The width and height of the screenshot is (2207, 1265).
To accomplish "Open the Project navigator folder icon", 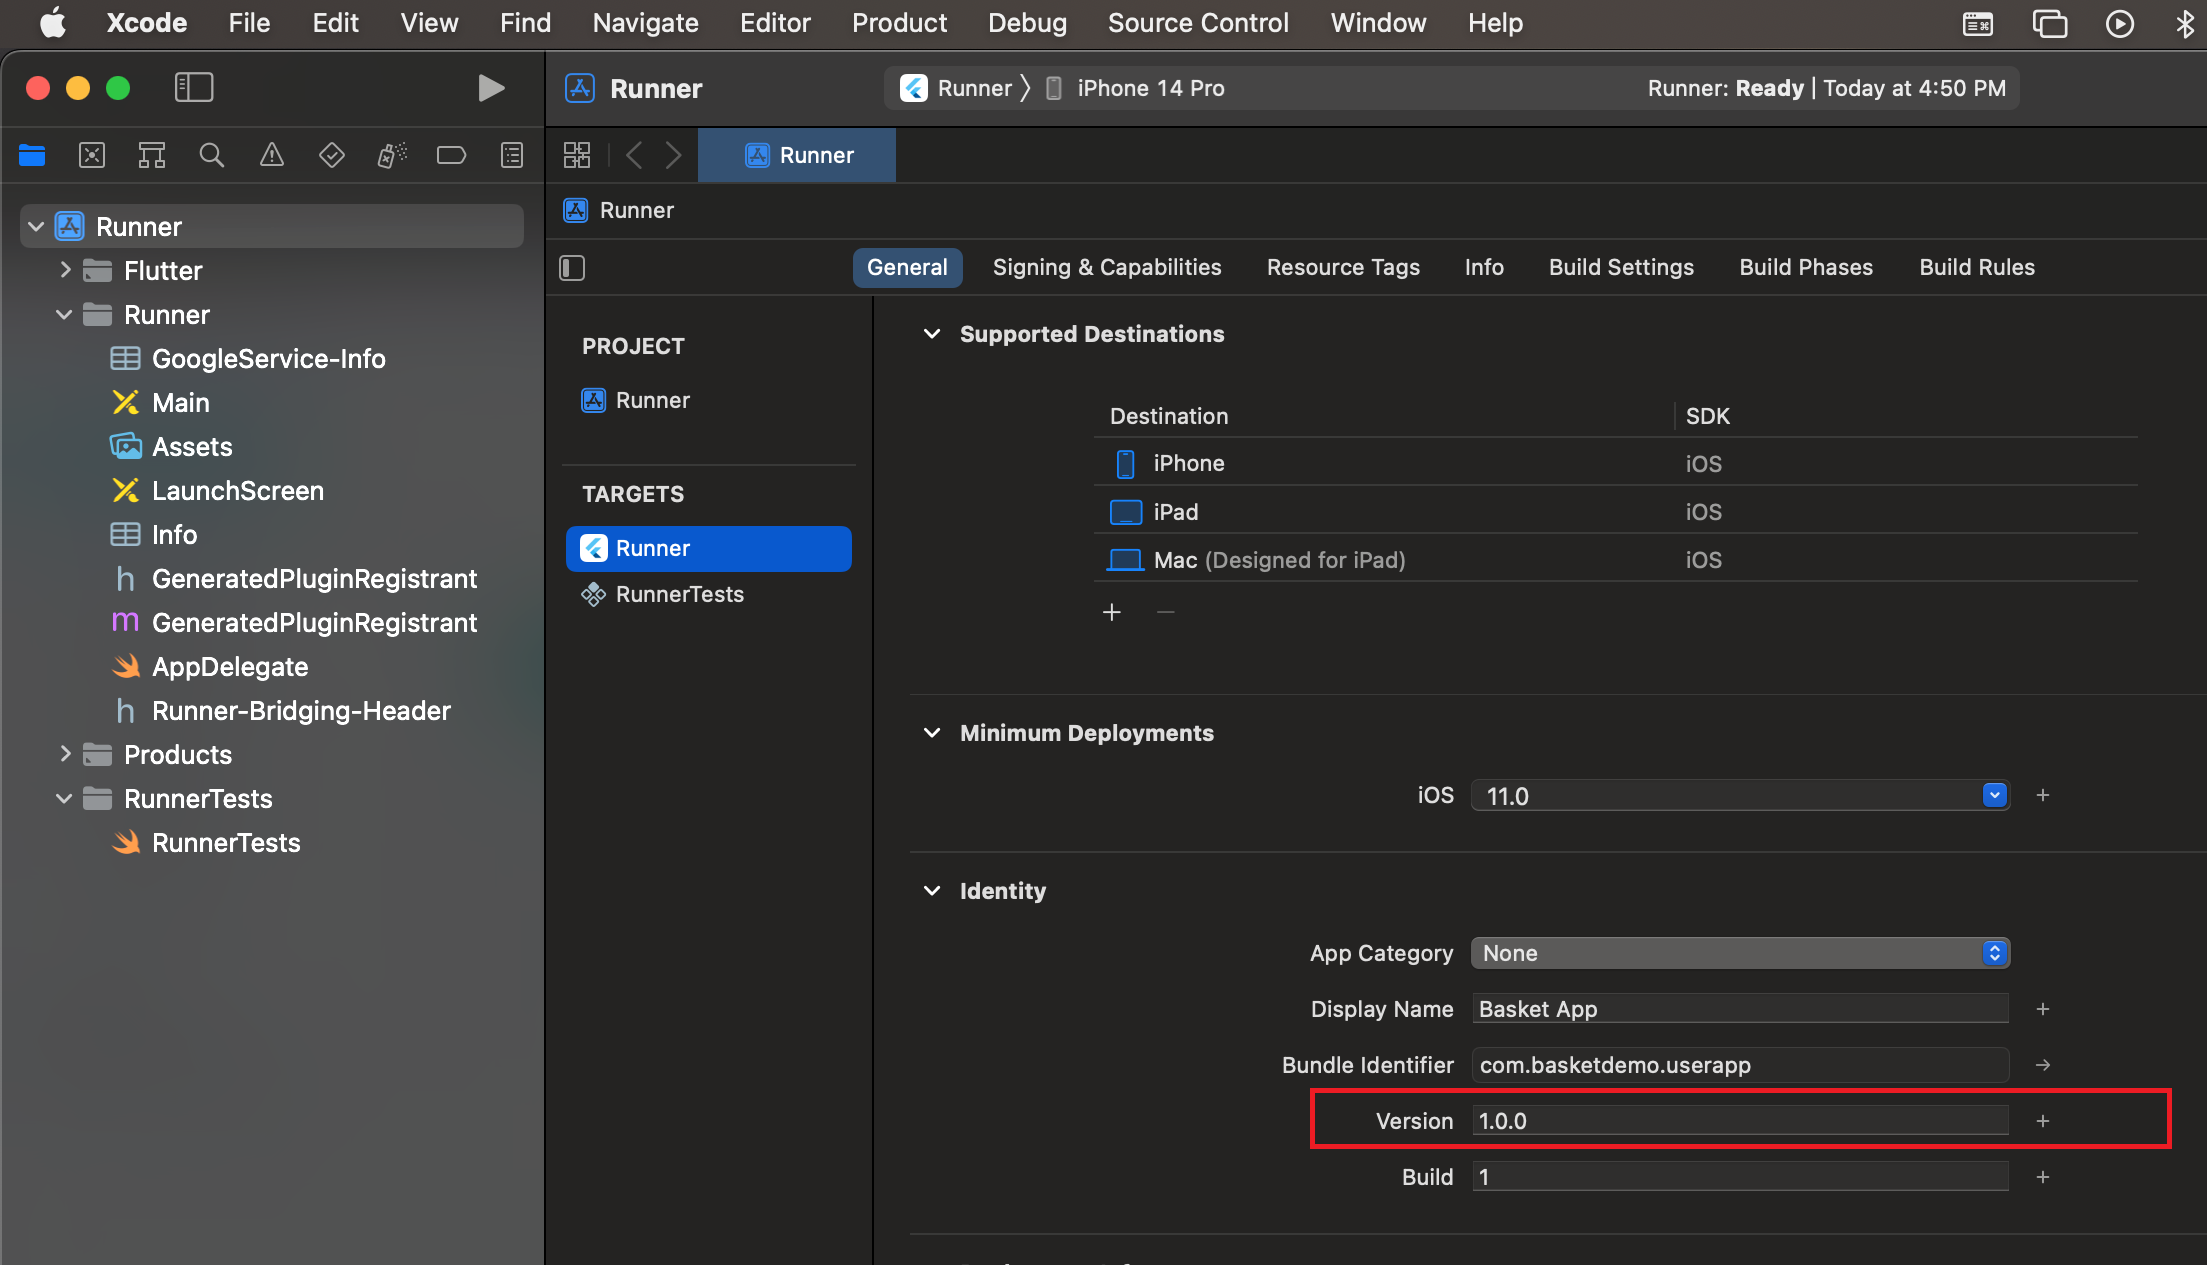I will pyautogui.click(x=32, y=155).
